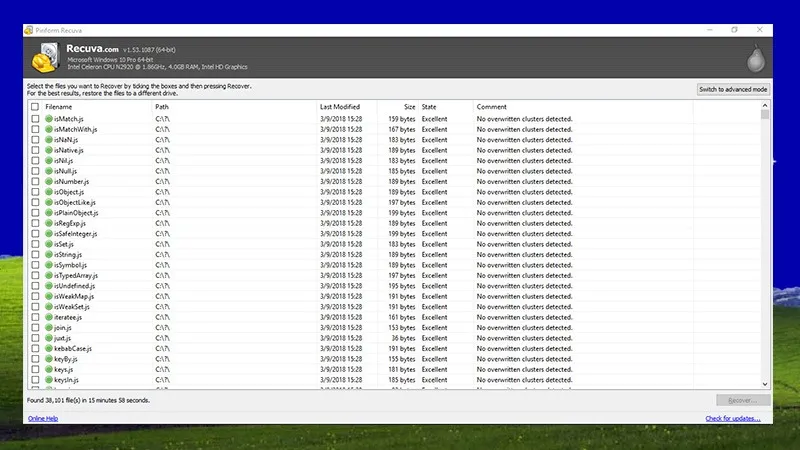This screenshot has height=450, width=800.
Task: Click the green state dot beside keys.js
Action: pyautogui.click(x=49, y=369)
